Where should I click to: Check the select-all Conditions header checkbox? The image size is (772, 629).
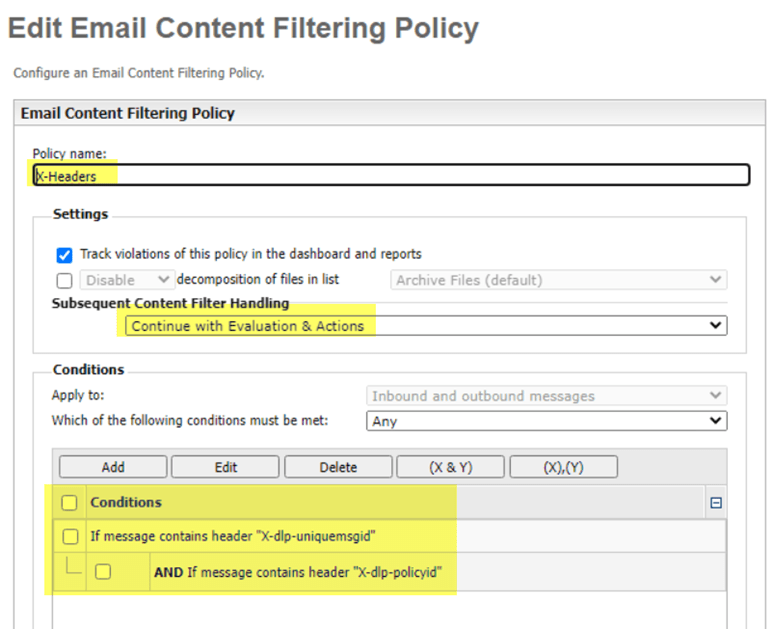click(x=70, y=502)
